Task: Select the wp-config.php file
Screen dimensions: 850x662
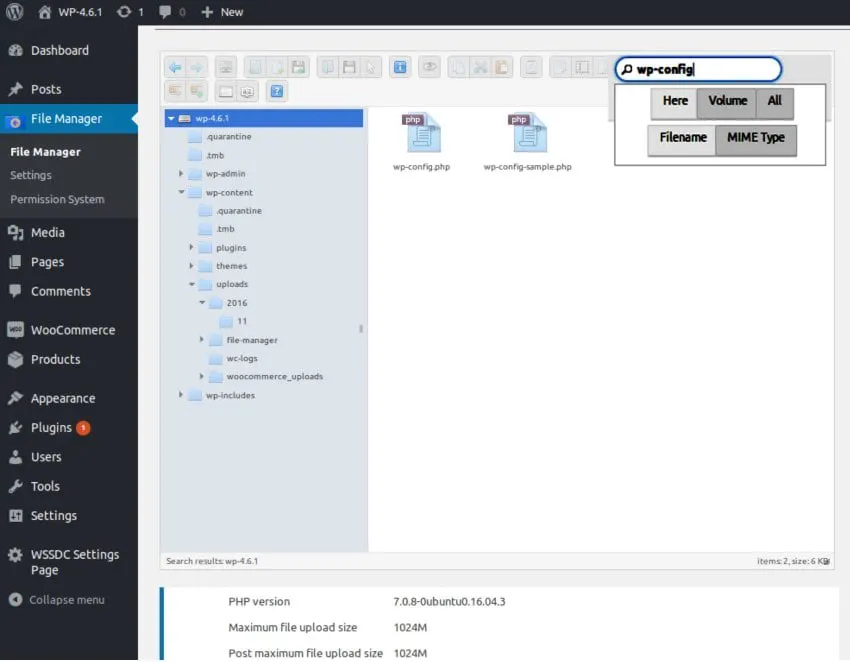Action: click(x=422, y=142)
